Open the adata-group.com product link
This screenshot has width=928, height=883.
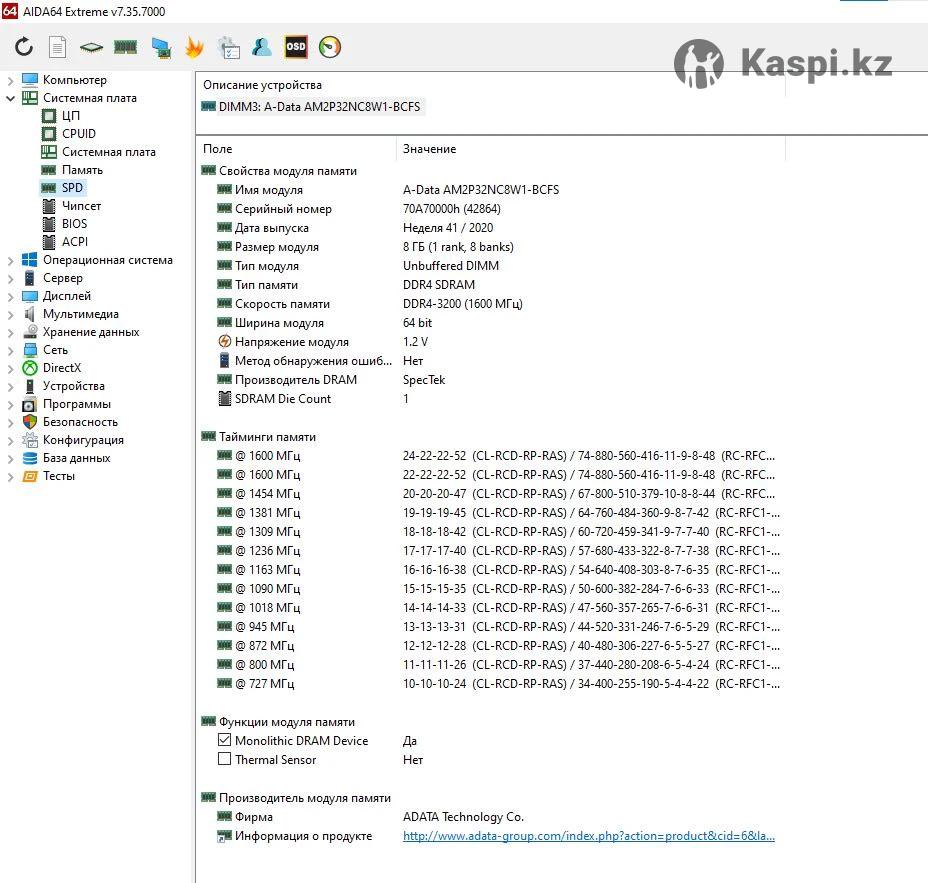click(588, 836)
